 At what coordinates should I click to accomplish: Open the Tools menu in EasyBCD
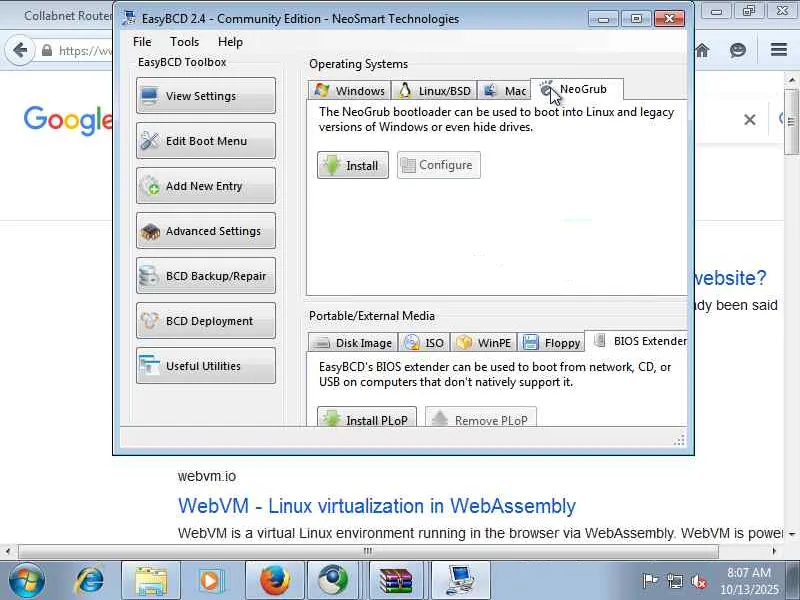(184, 42)
